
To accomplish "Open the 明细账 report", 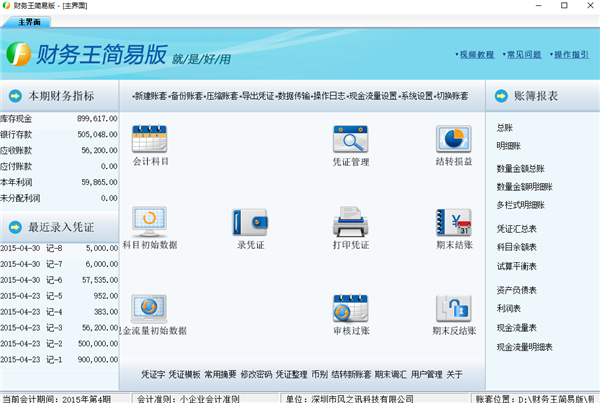I will pyautogui.click(x=509, y=146).
